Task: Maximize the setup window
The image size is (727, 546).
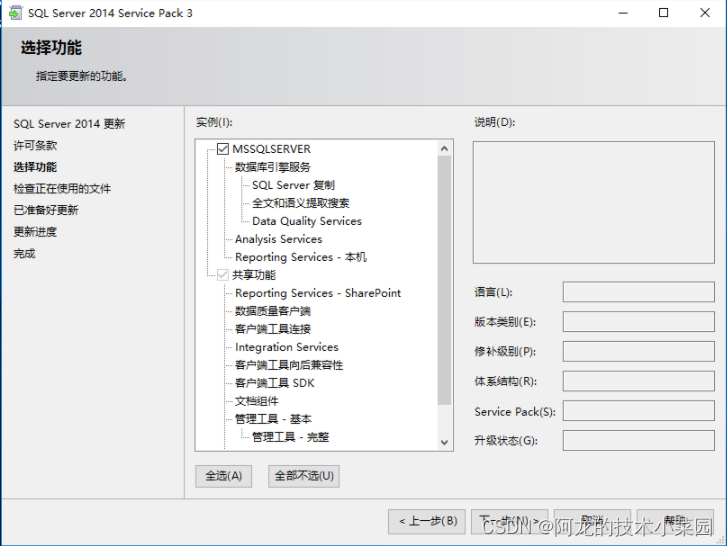Action: click(x=663, y=13)
